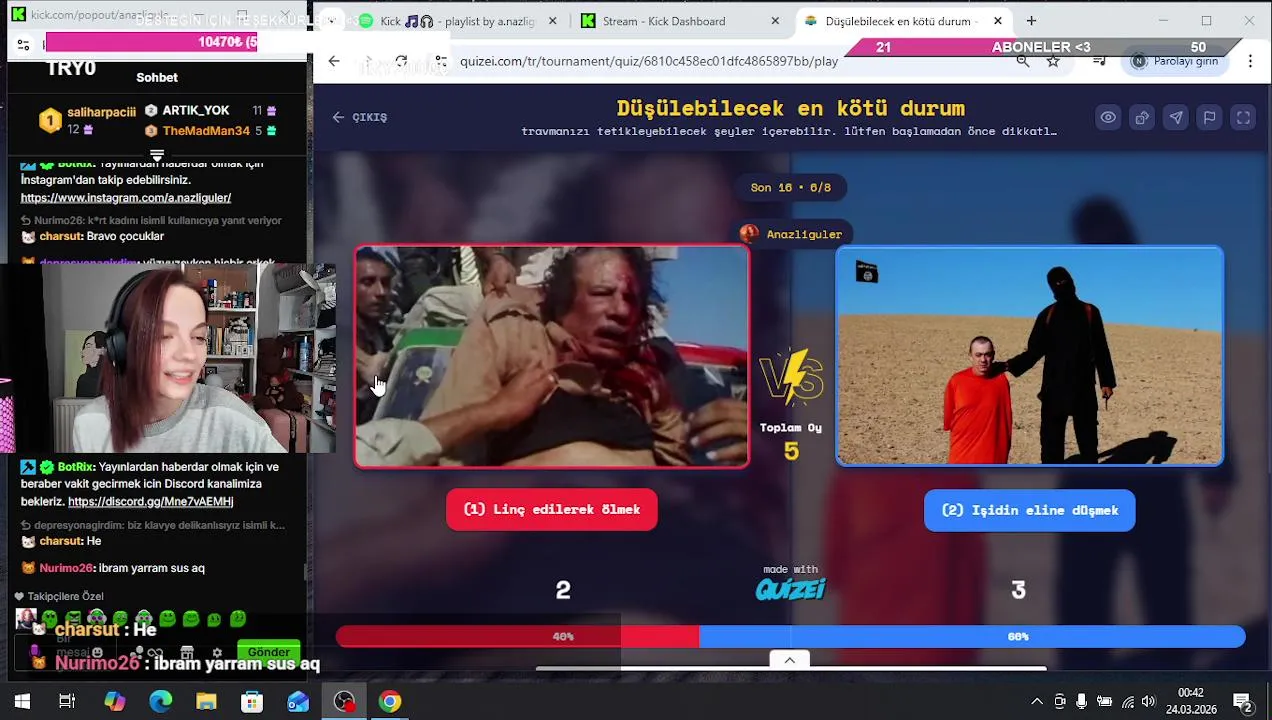
Task: Open the Instagram a.nazliguler link in chat
Action: click(x=126, y=198)
